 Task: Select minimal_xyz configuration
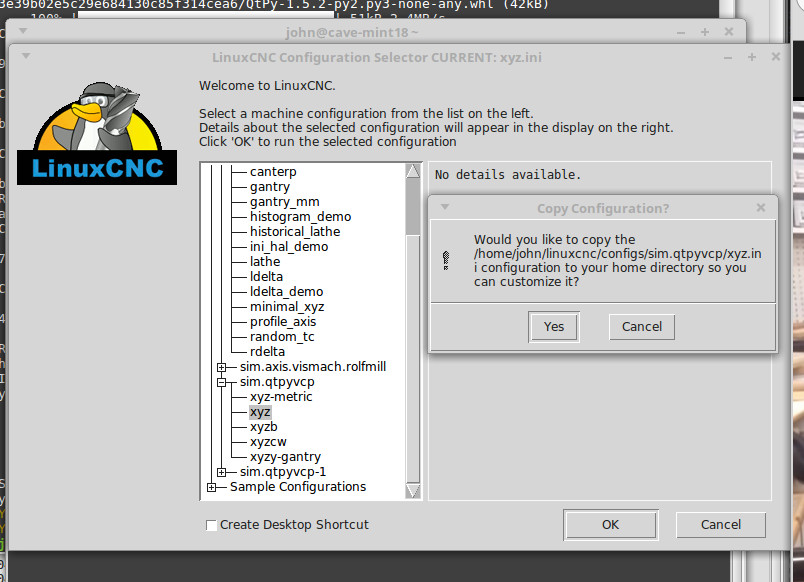287,307
